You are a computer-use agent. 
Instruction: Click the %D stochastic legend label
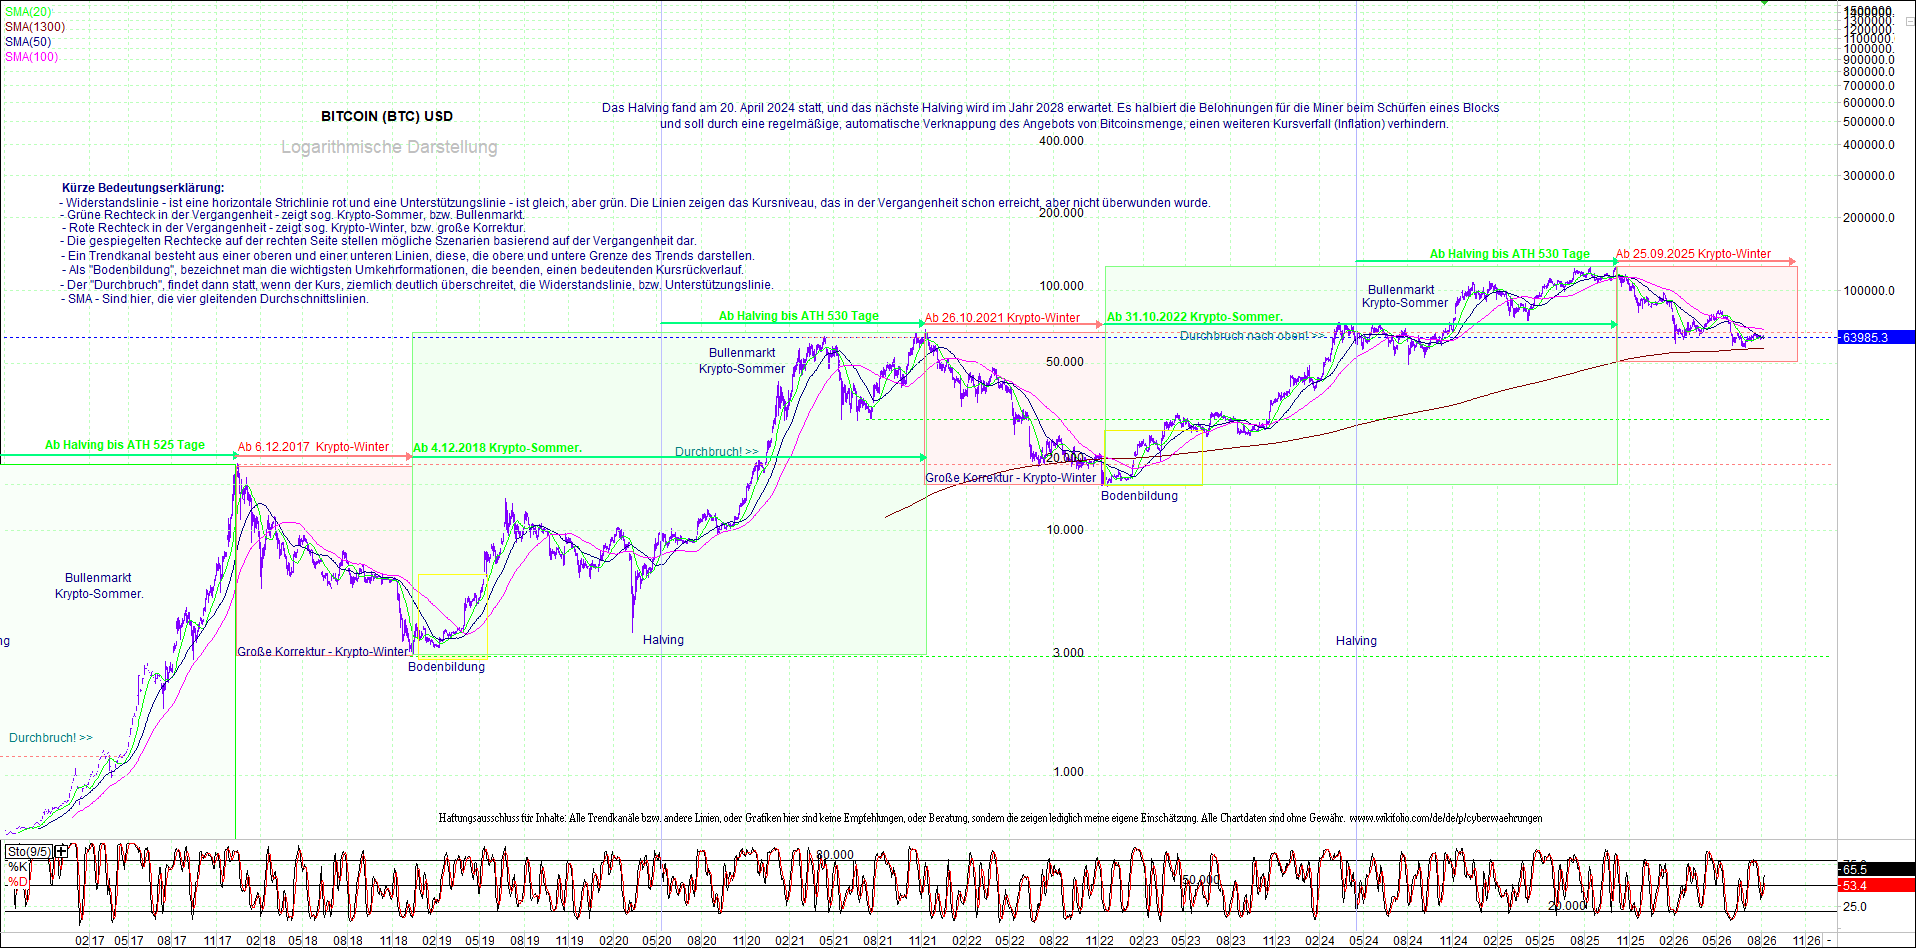click(17, 882)
